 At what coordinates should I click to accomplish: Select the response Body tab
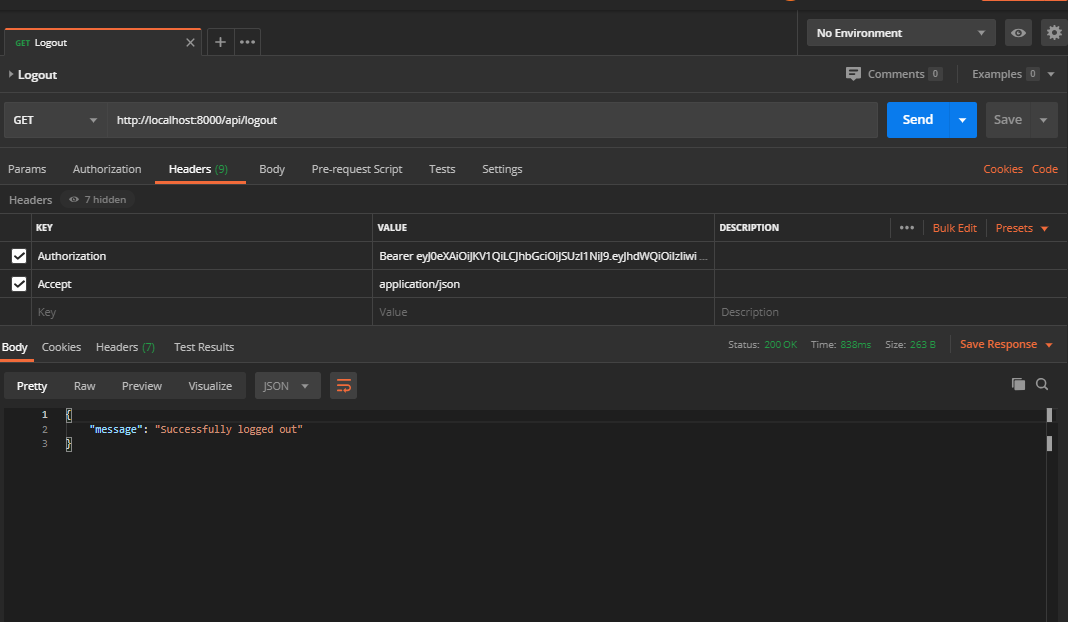click(x=14, y=347)
